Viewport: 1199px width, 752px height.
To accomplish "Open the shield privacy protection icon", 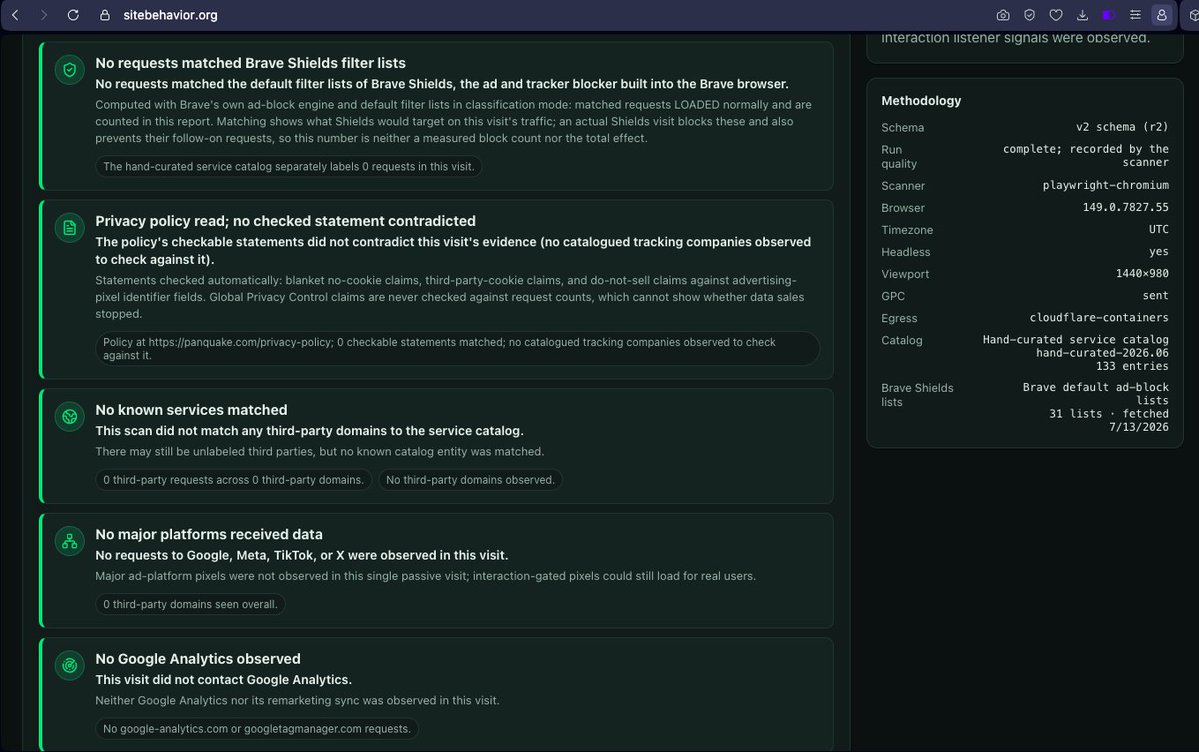I will pyautogui.click(x=1029, y=15).
